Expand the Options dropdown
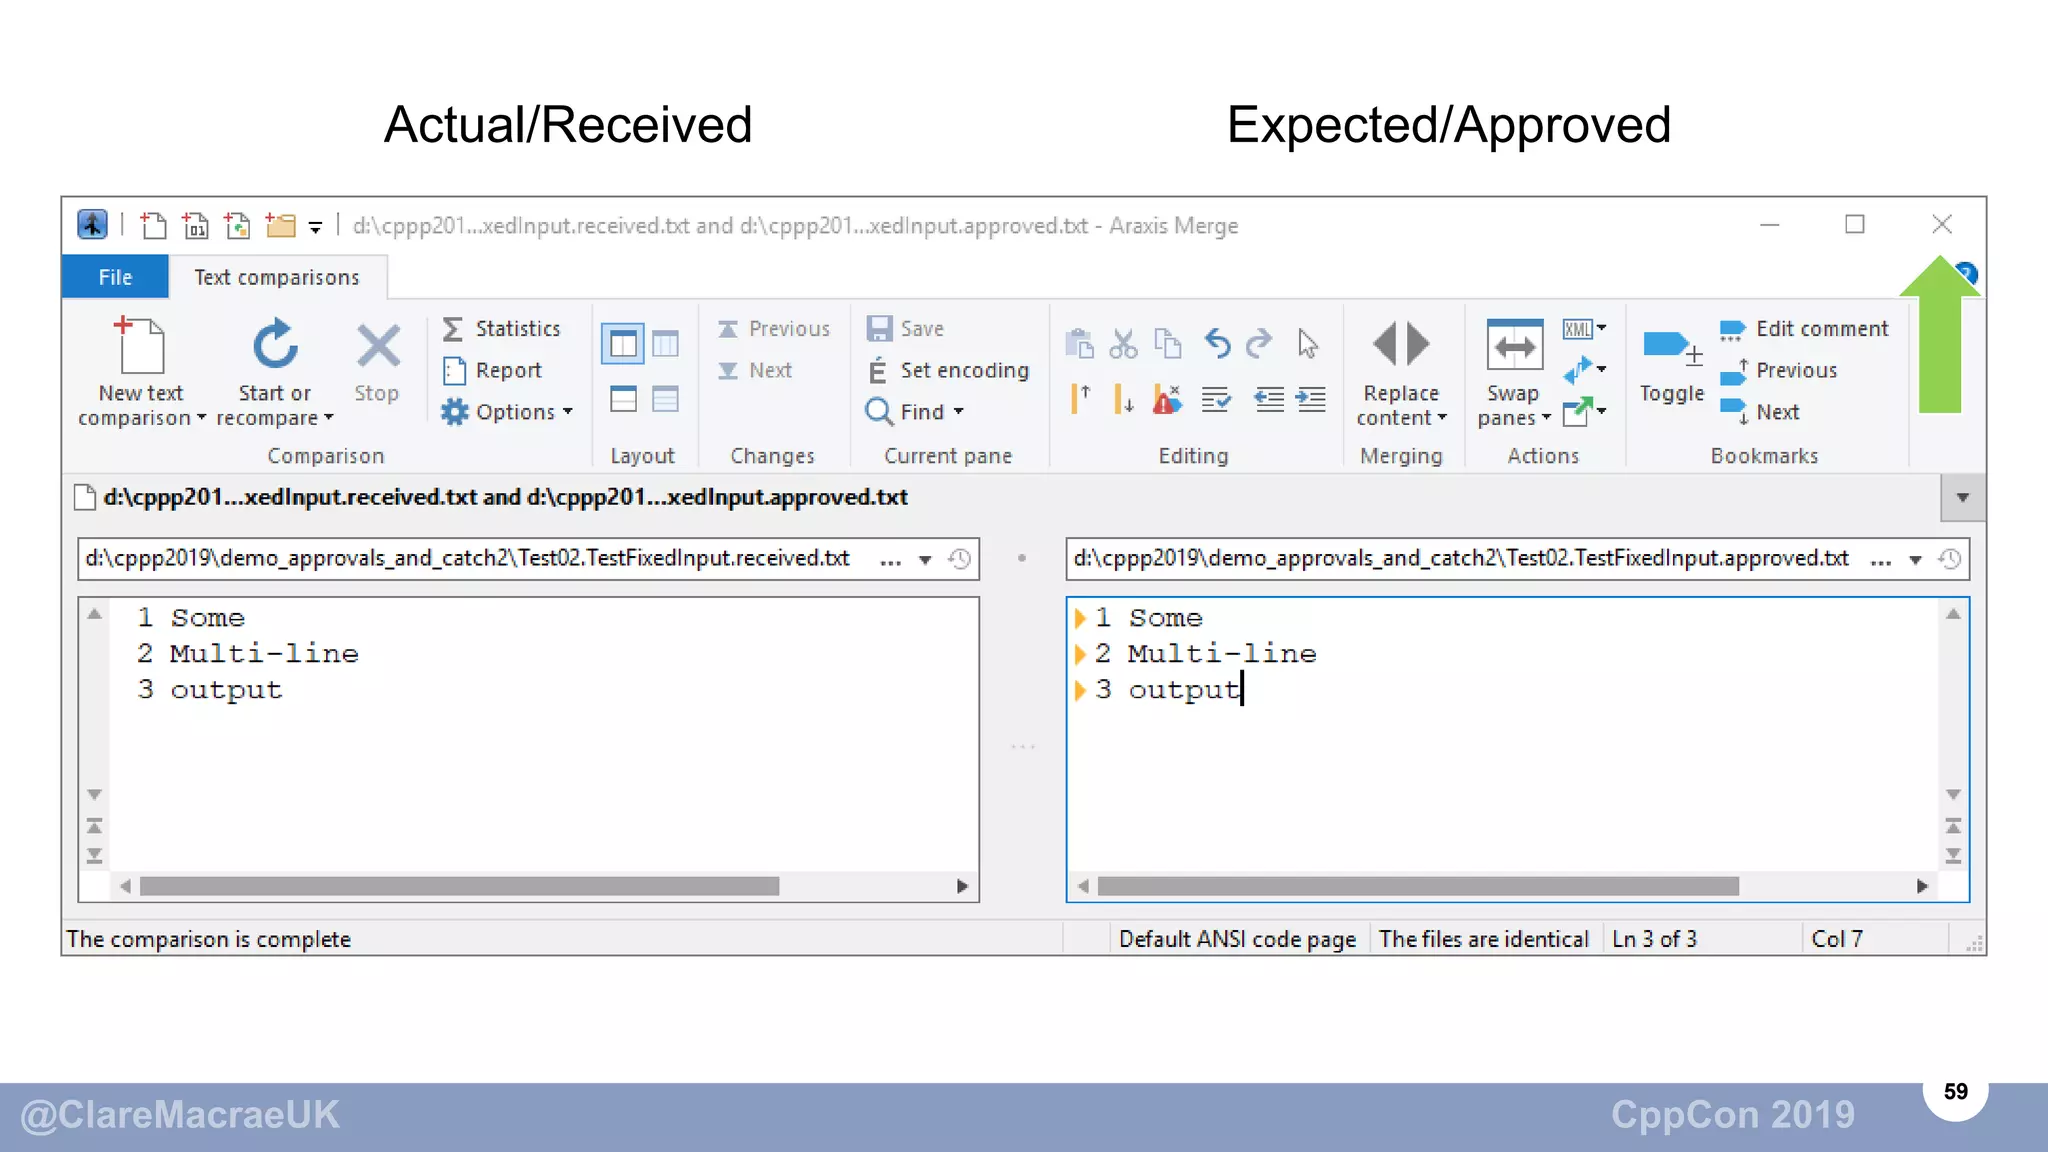Screen dimensions: 2048x1152 (508, 412)
